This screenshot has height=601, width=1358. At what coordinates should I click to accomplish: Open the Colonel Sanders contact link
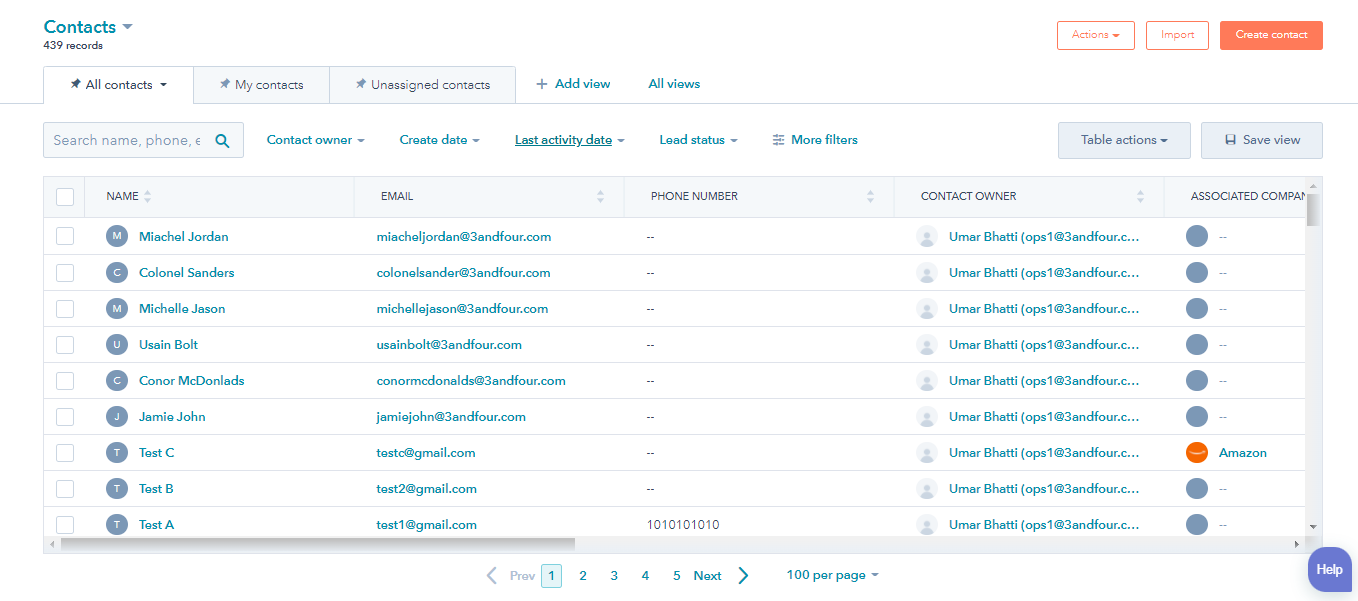(x=186, y=272)
